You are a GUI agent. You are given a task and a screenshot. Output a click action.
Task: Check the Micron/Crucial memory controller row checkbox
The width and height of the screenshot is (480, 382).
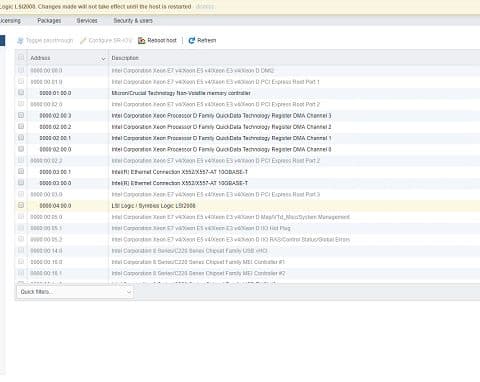coord(21,92)
